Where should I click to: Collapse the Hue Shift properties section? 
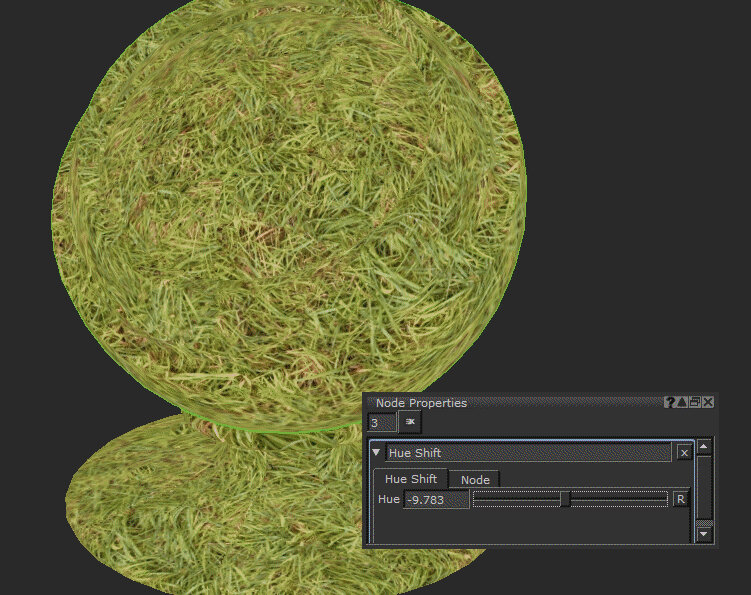(x=377, y=453)
